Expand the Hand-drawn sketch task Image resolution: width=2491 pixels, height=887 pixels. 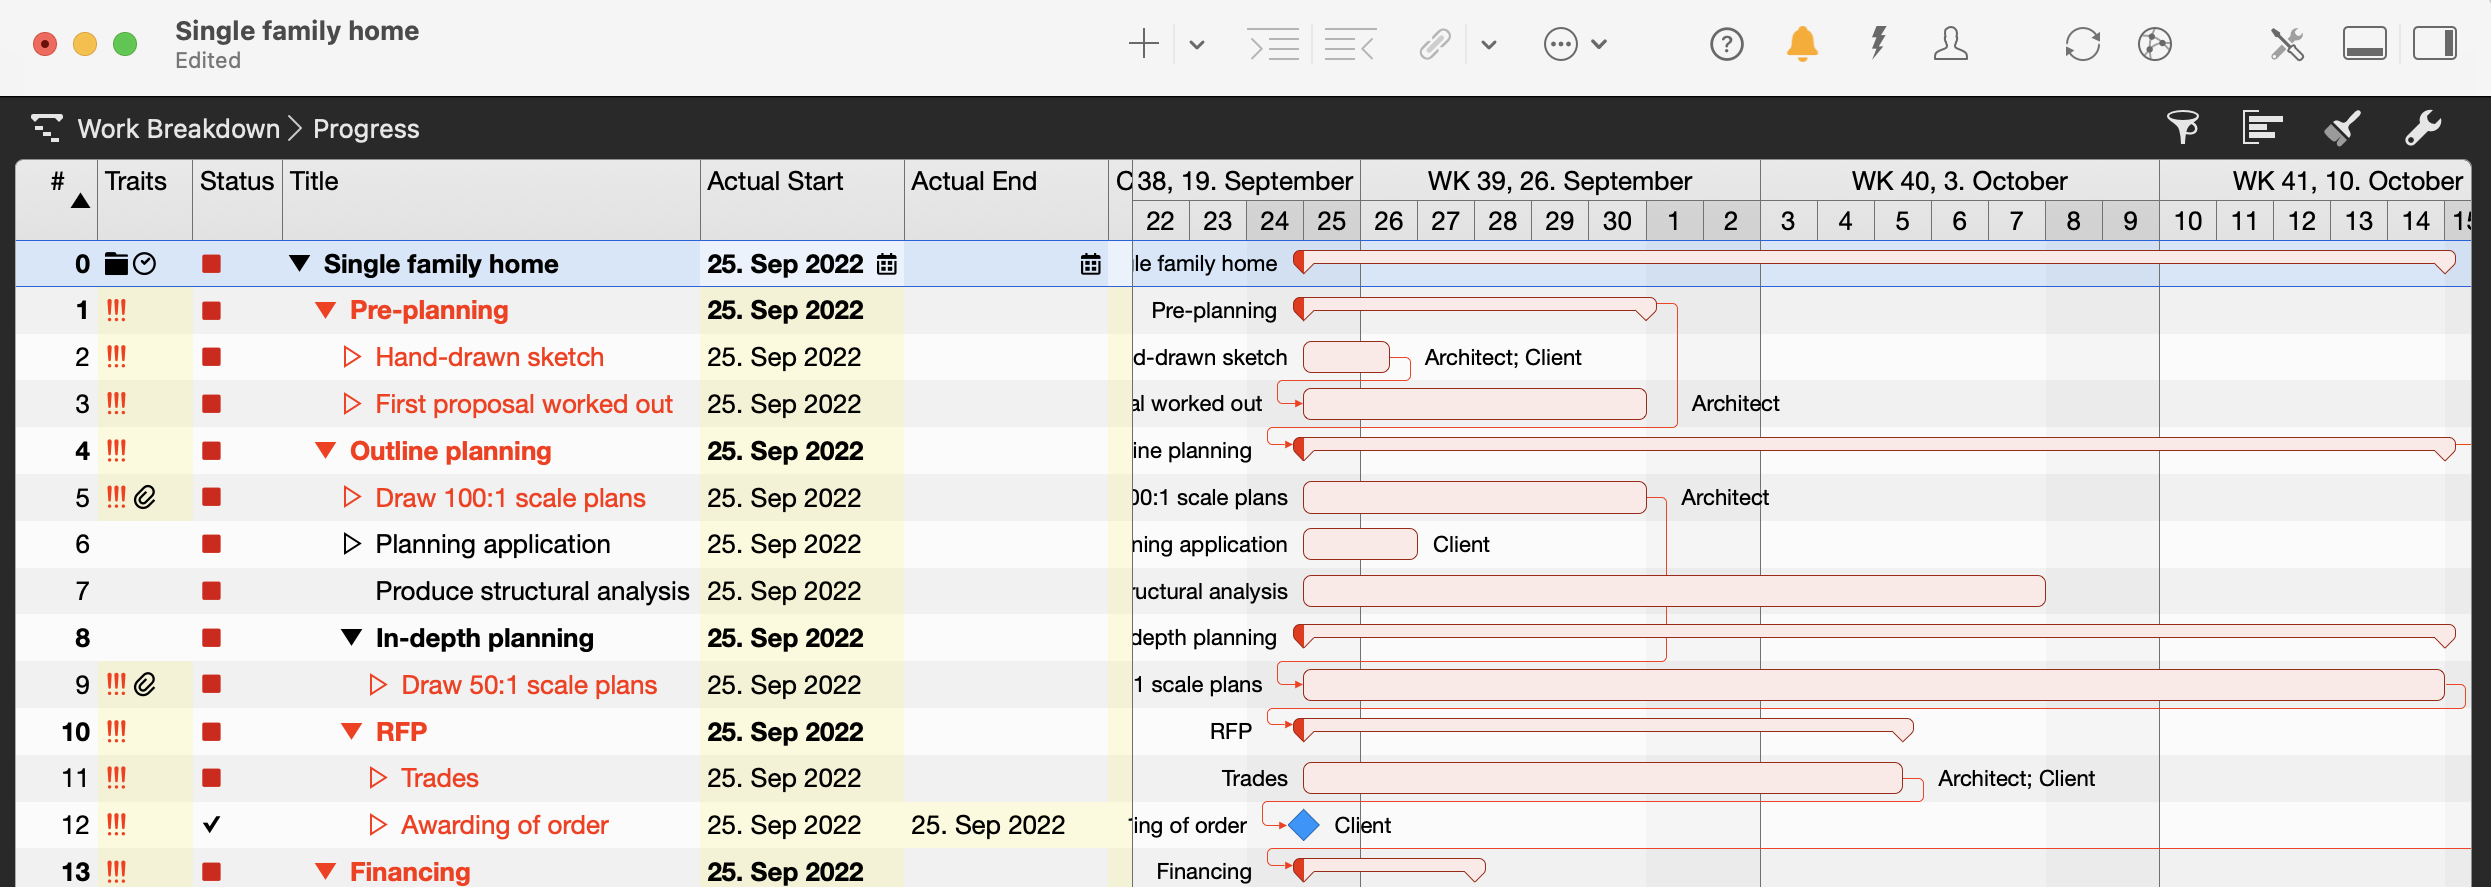point(351,357)
